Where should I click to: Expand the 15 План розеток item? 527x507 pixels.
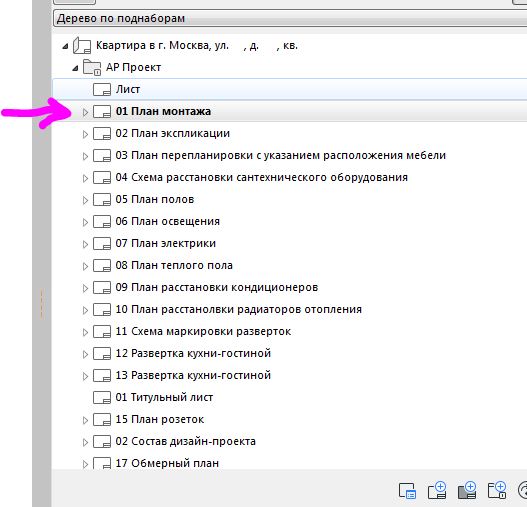85,420
